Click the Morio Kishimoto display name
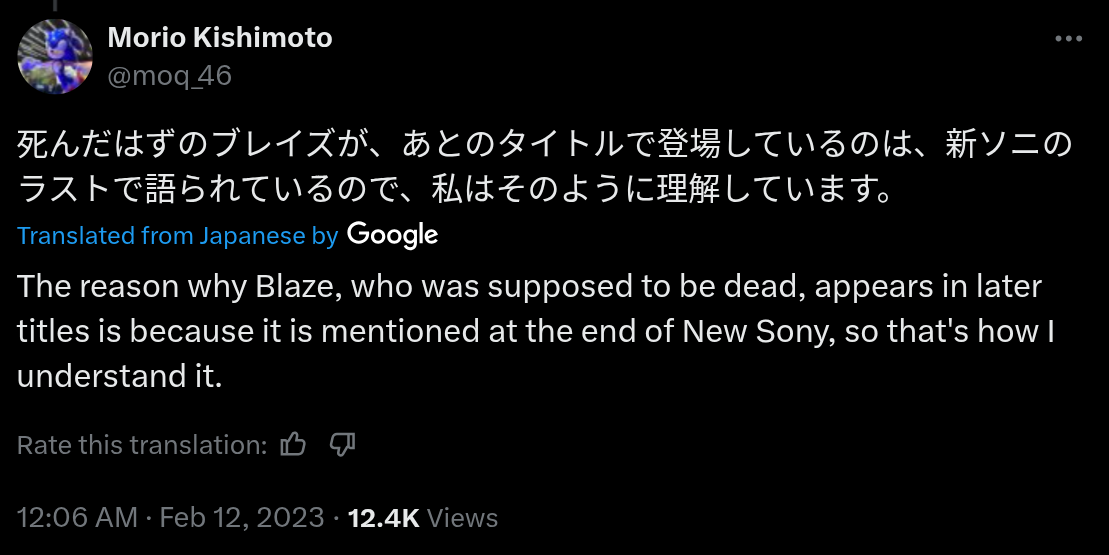Screen dimensions: 1109x555 coord(220,37)
